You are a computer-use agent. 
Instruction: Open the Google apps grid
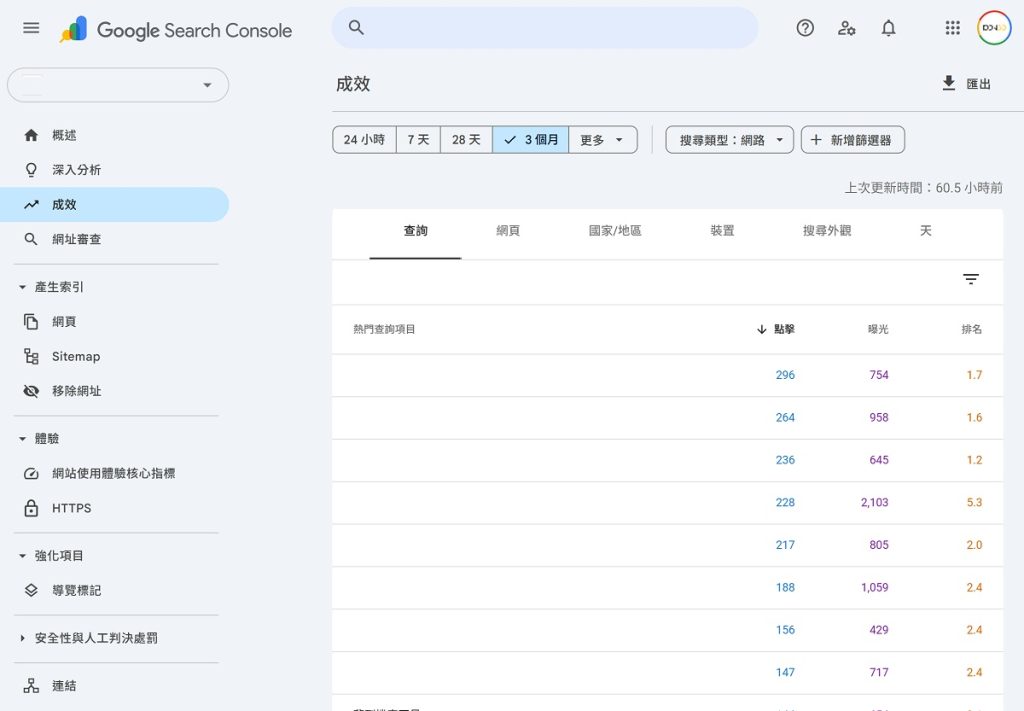click(952, 28)
